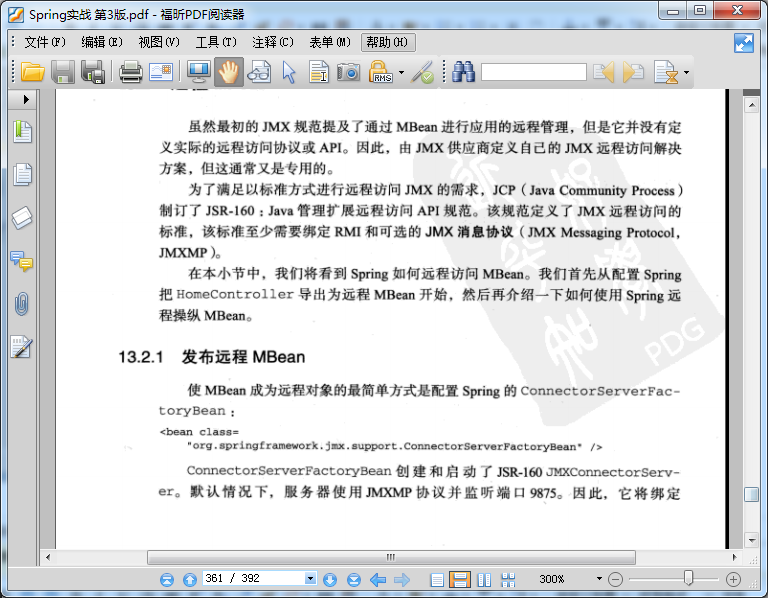Click heading 13.2.1 发布远程 MBean
The height and width of the screenshot is (598, 768).
point(212,357)
